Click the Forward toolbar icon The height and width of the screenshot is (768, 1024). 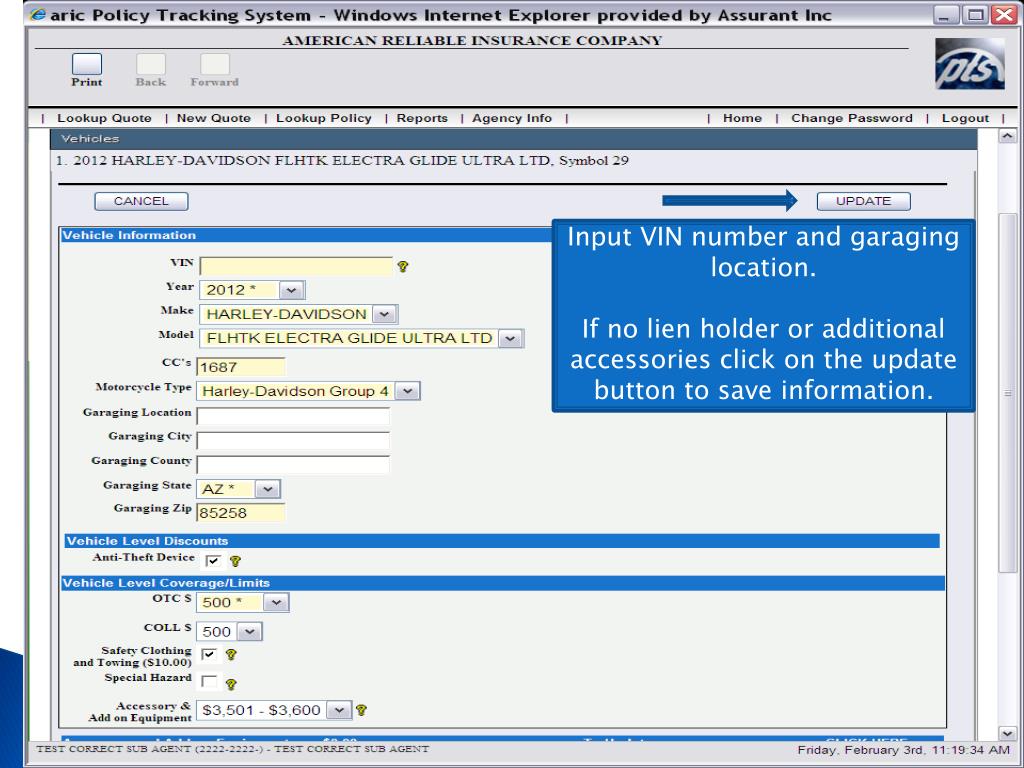(x=215, y=65)
